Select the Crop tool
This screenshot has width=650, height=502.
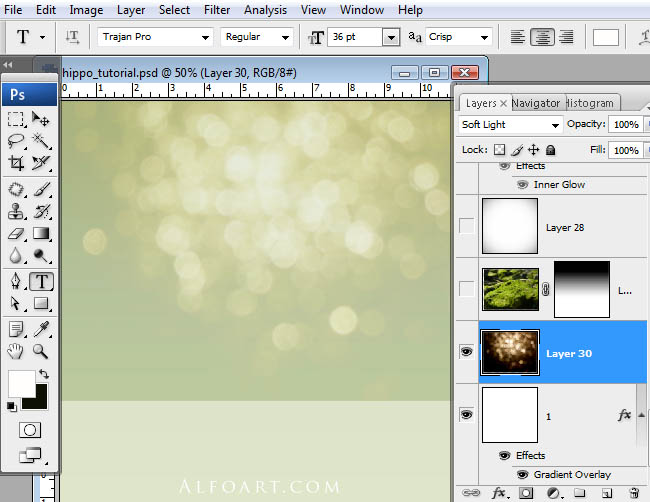tap(16, 163)
